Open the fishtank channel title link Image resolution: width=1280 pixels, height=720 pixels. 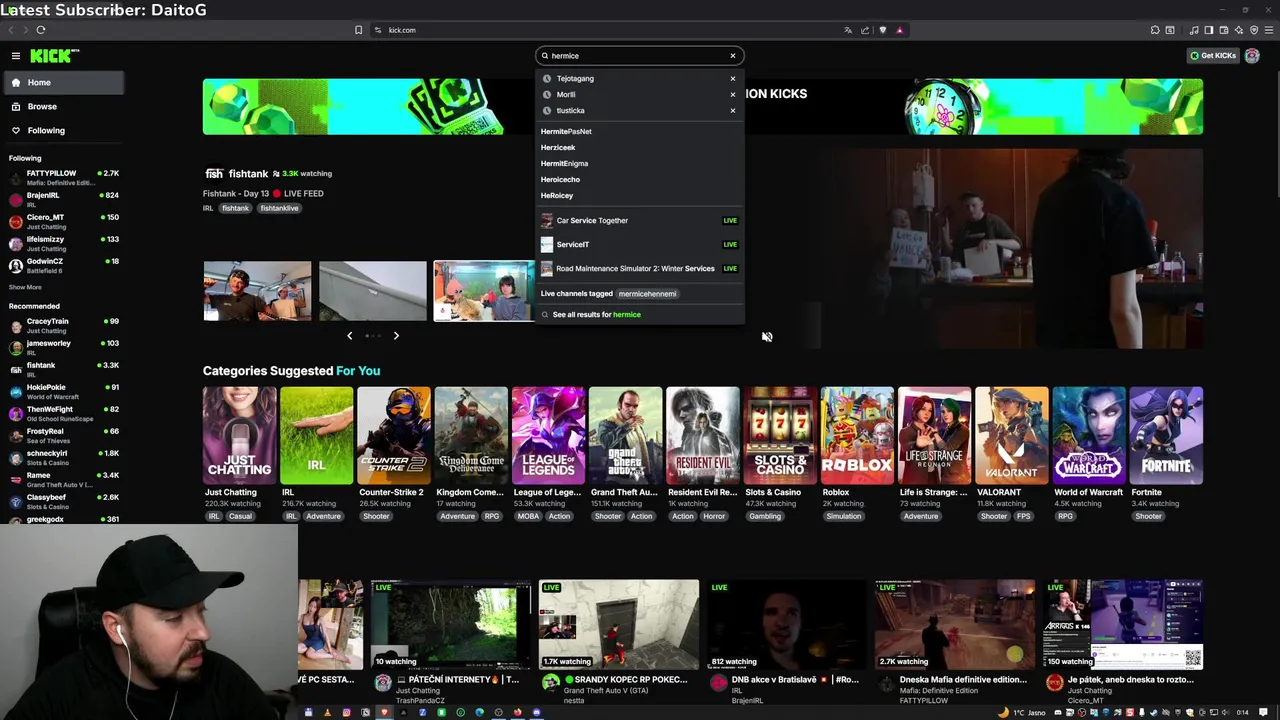point(248,174)
